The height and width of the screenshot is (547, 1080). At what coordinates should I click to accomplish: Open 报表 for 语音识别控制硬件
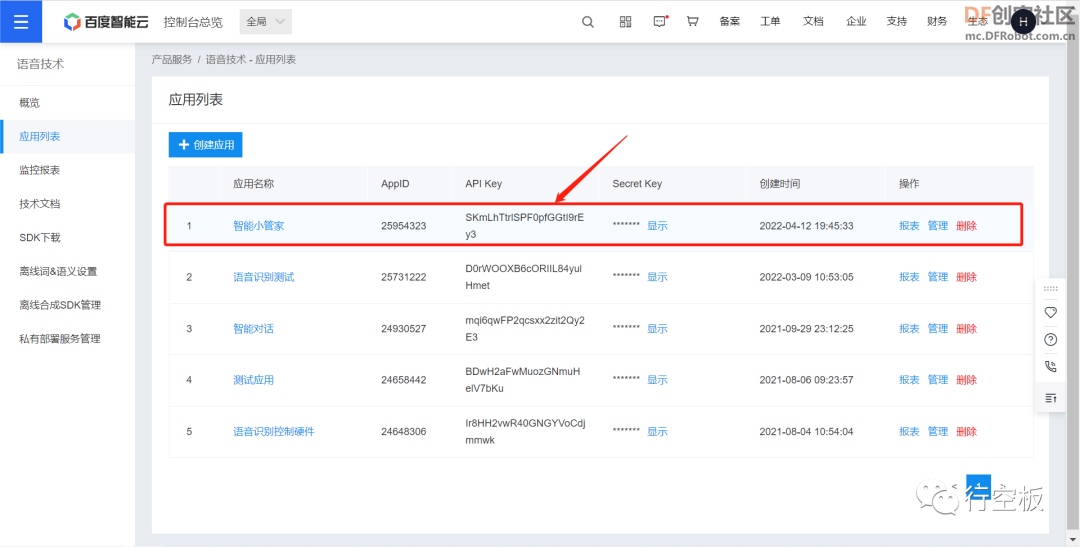(909, 431)
